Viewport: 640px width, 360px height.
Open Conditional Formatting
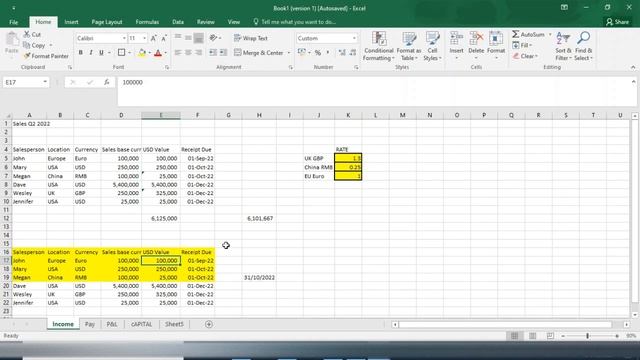coord(379,46)
